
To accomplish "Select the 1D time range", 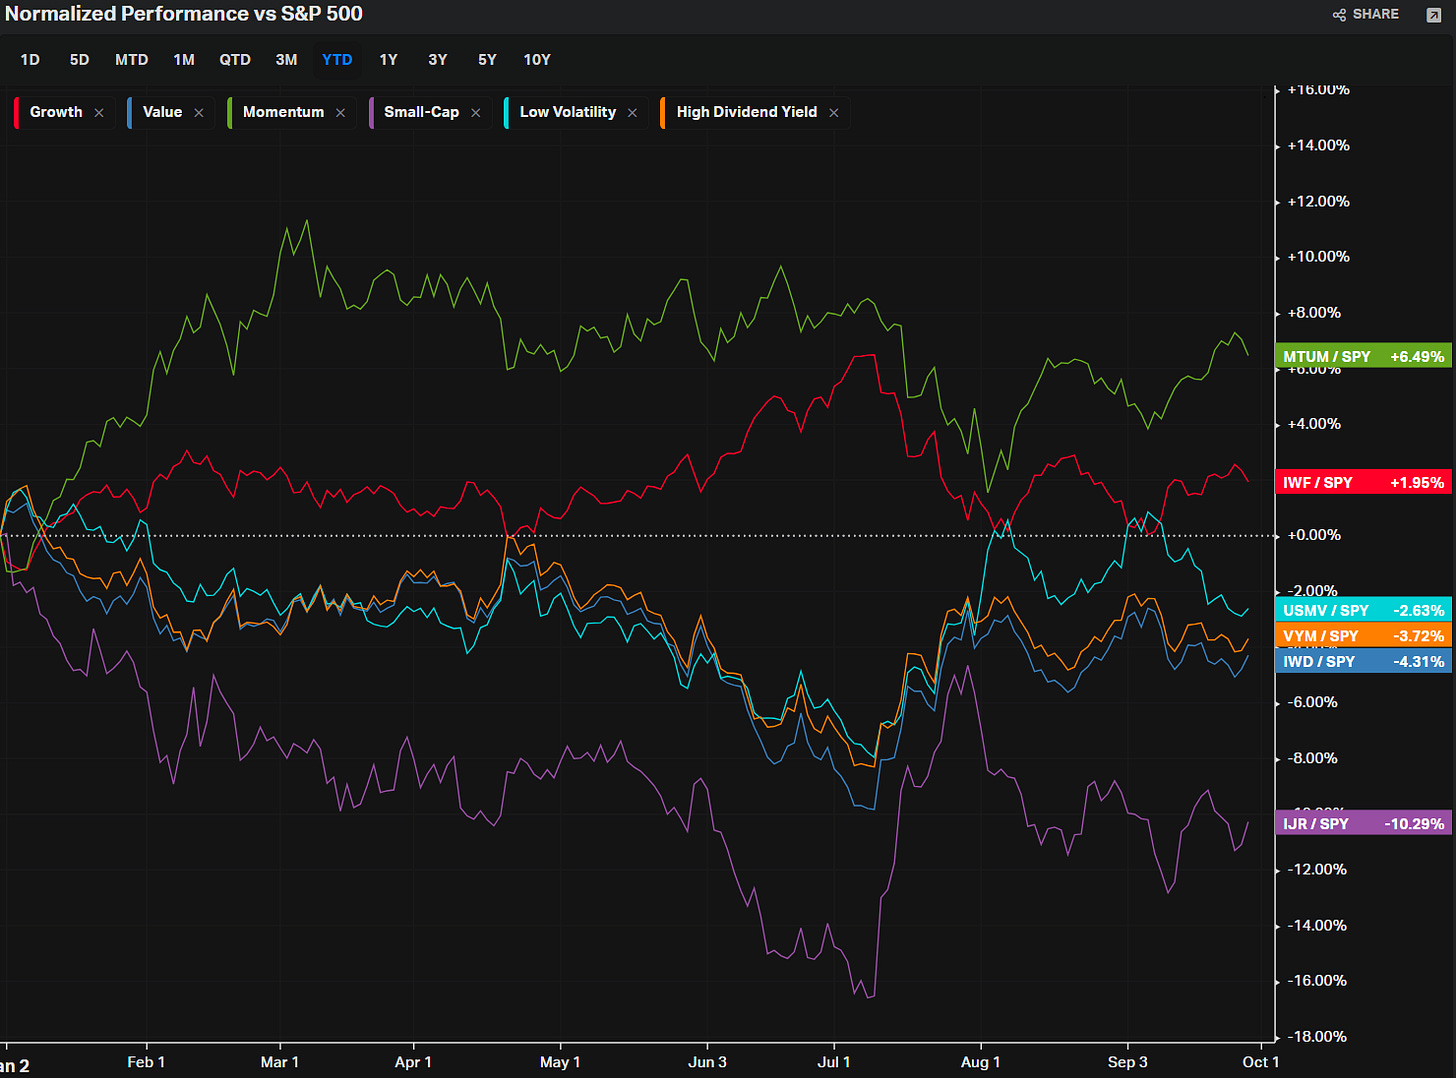I will (30, 60).
